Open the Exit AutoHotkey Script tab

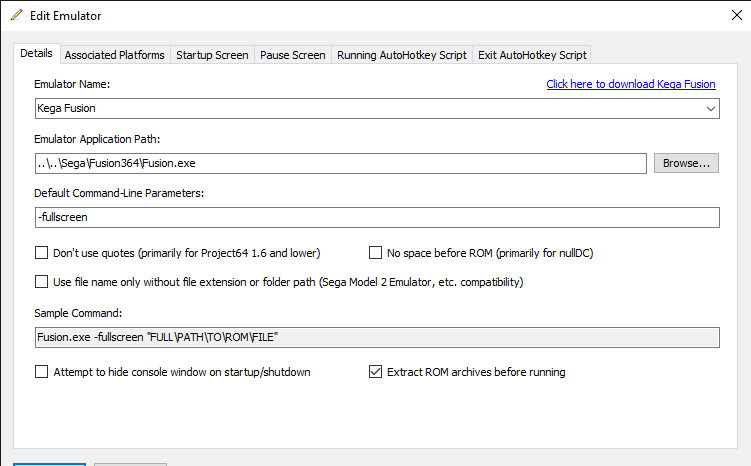[x=532, y=55]
